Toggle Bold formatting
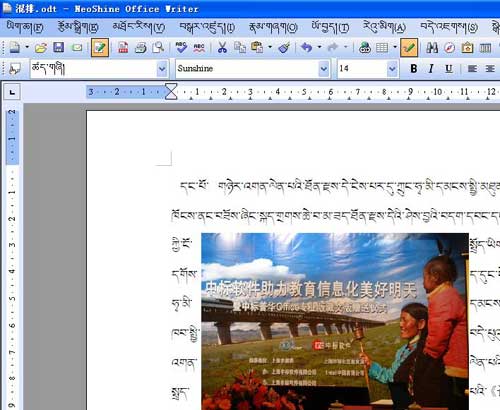Screen dimensions: 500x410 tap(414, 69)
